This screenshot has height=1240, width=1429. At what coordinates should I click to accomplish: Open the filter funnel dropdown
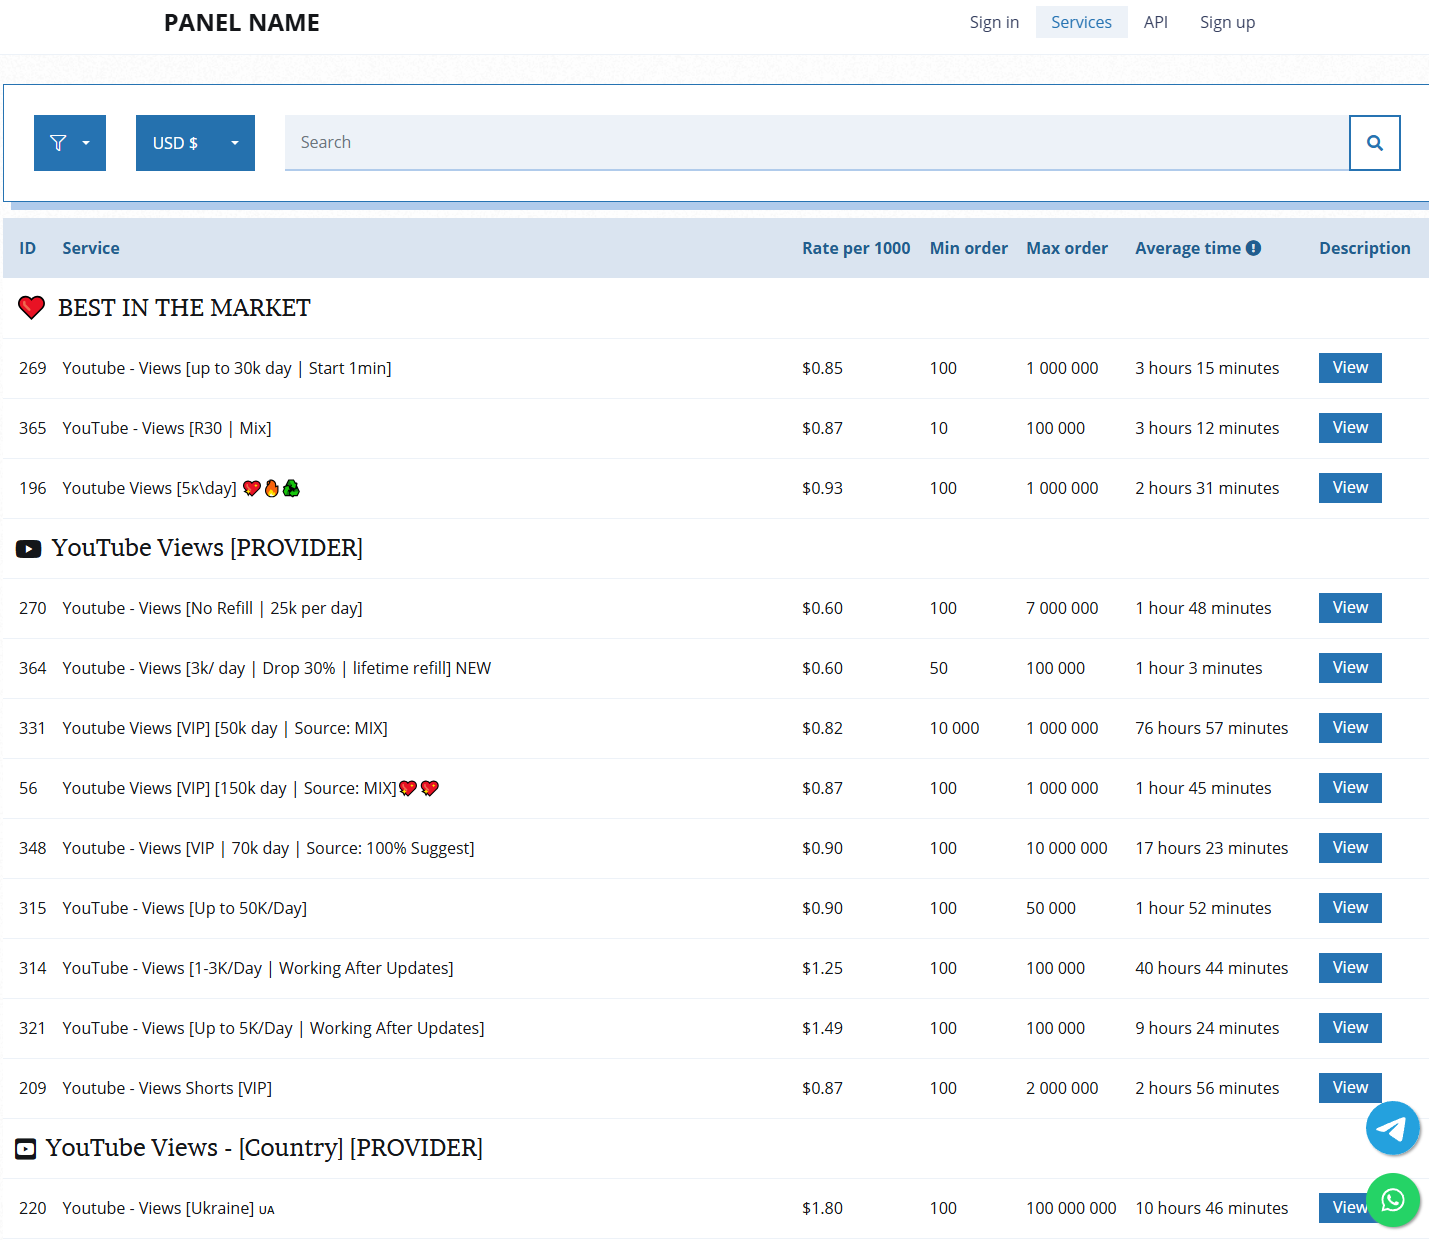69,143
